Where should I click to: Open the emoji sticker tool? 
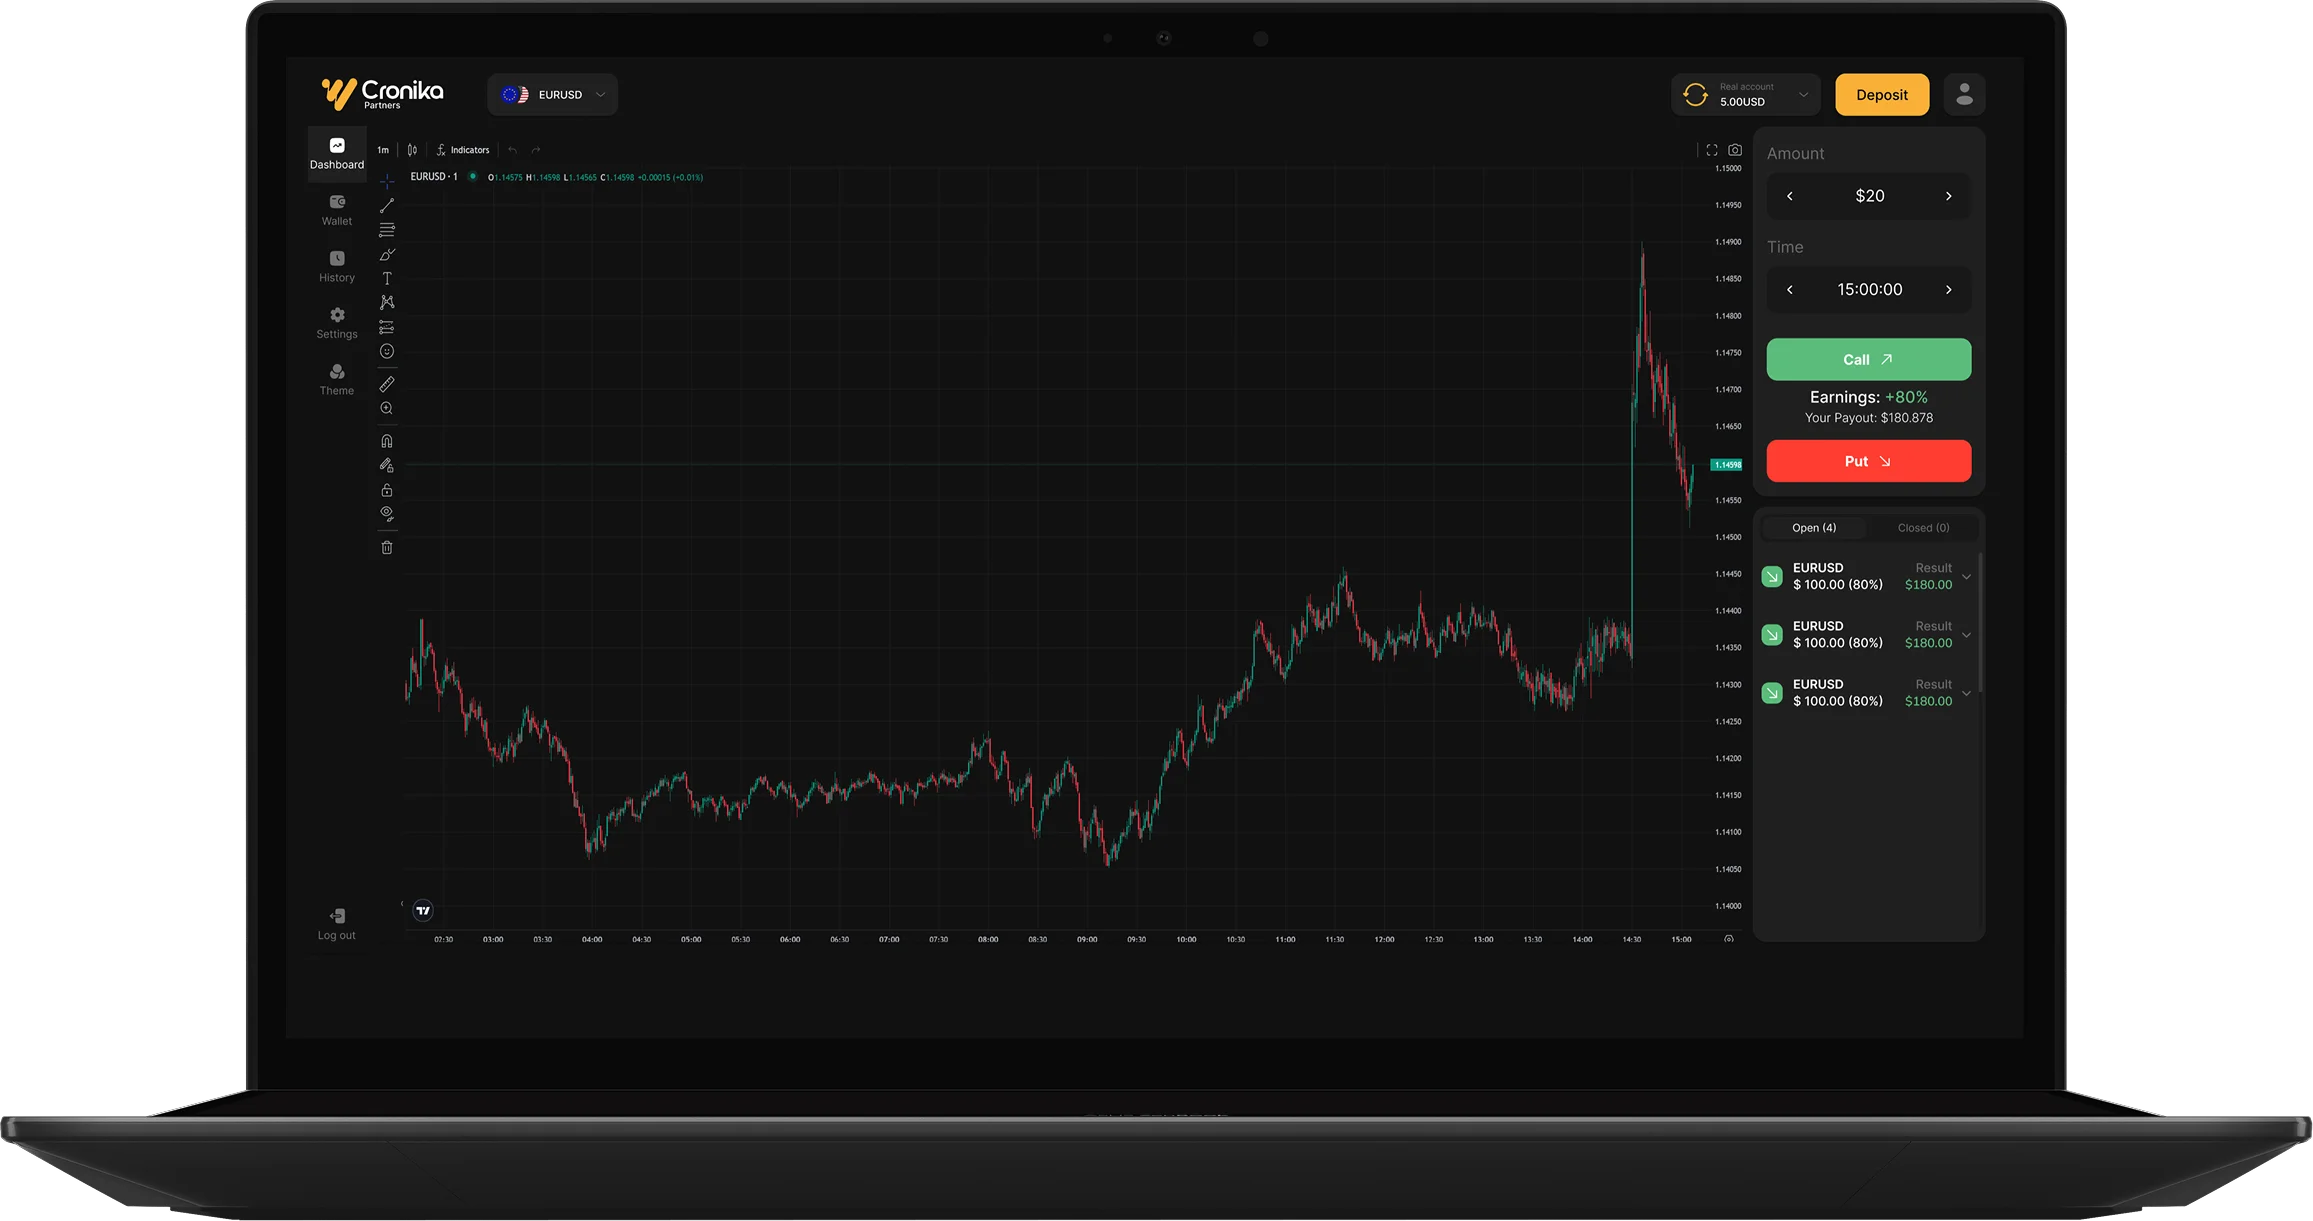tap(387, 351)
